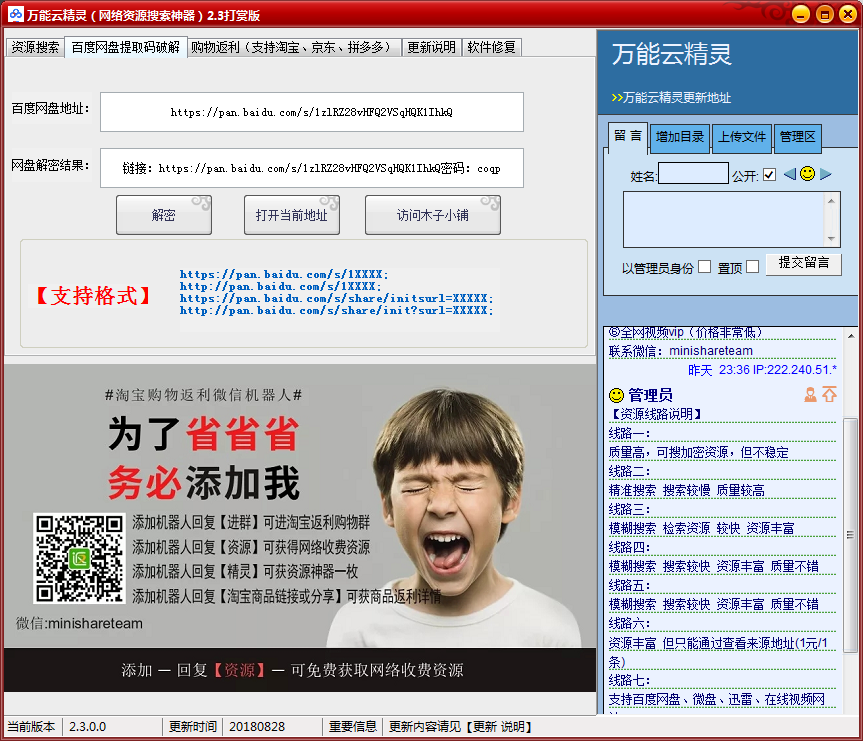Click version number 2.3.0.0 in status bar

[88, 727]
